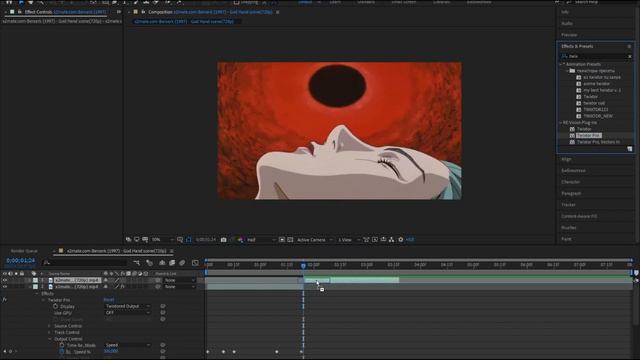The height and width of the screenshot is (360, 640).
Task: Select Twixtor Pro, Vectors In preset
Action: (598, 142)
